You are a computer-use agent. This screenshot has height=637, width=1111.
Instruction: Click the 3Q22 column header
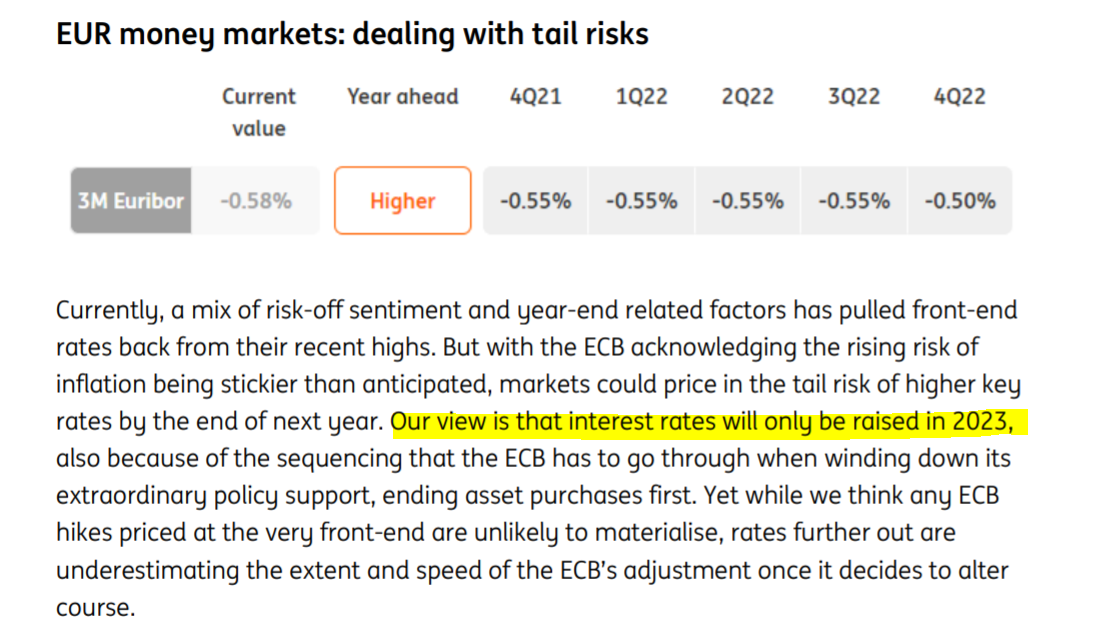point(853,97)
